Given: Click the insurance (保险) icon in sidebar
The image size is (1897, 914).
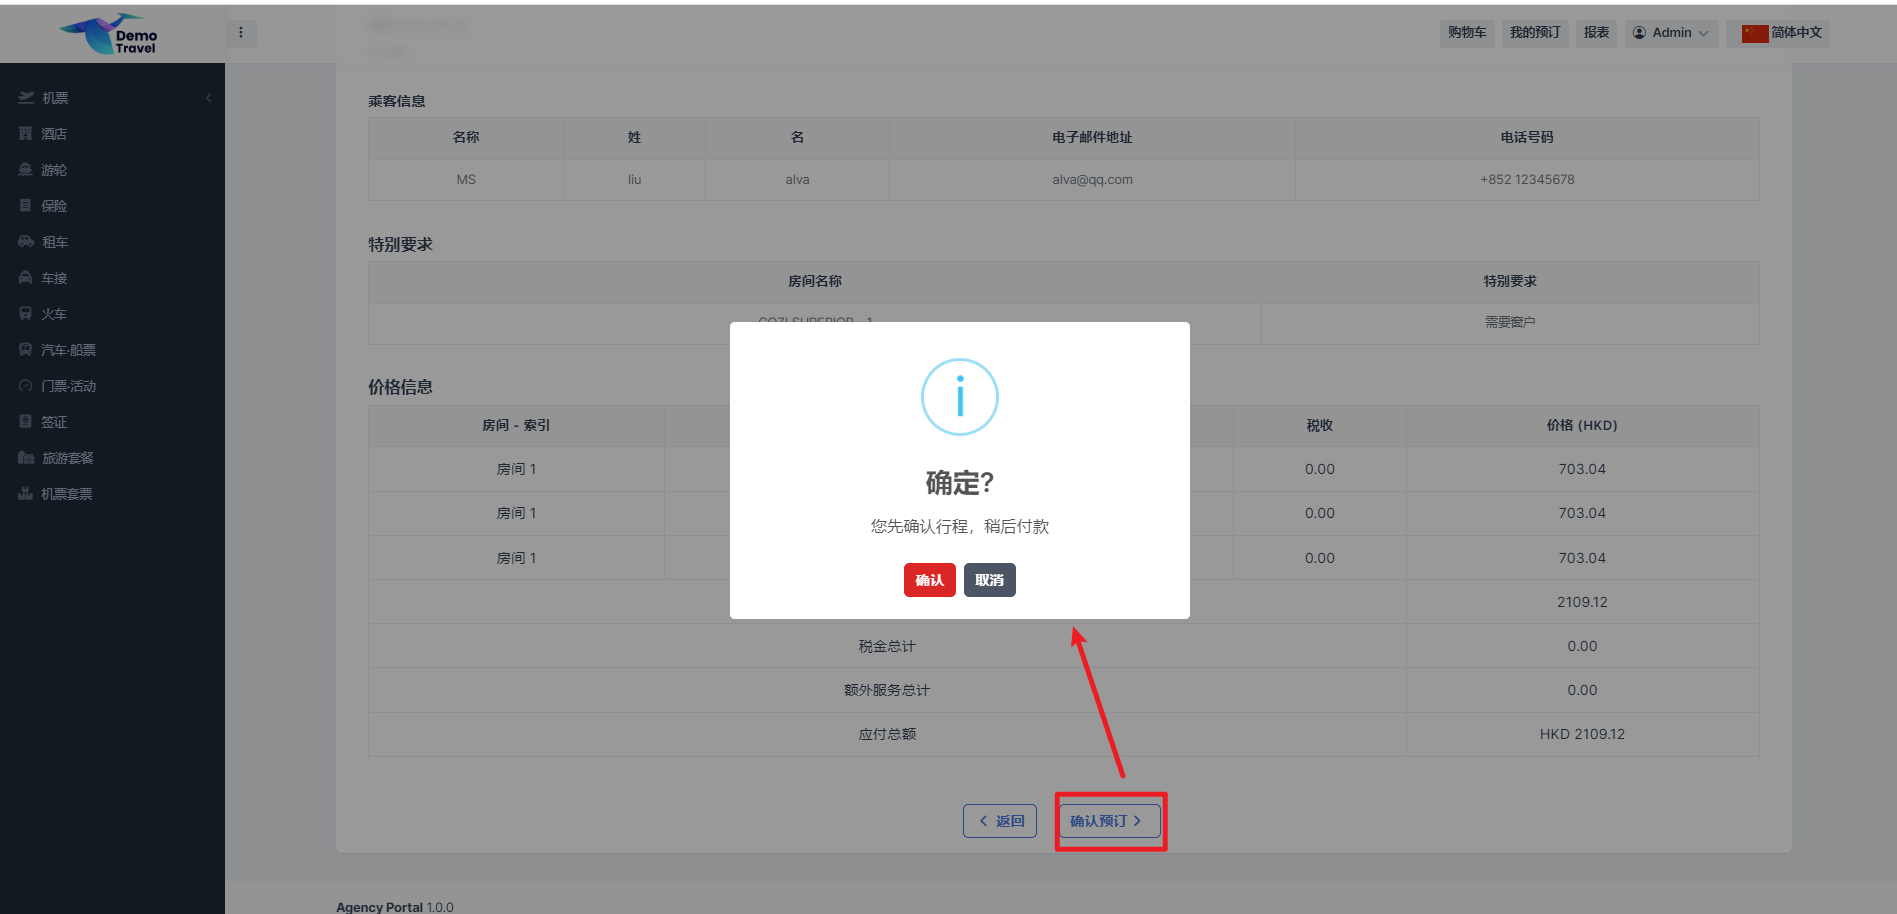Looking at the screenshot, I should tap(26, 206).
